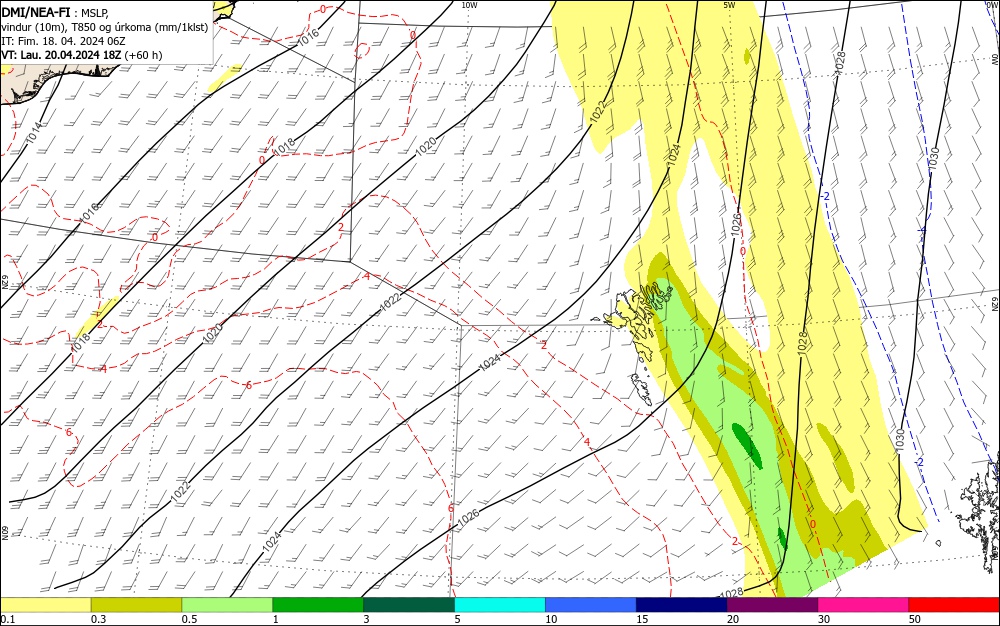This screenshot has width=1000, height=626.
Task: Pick the blue 10 mm legend swatch
Action: 591,605
